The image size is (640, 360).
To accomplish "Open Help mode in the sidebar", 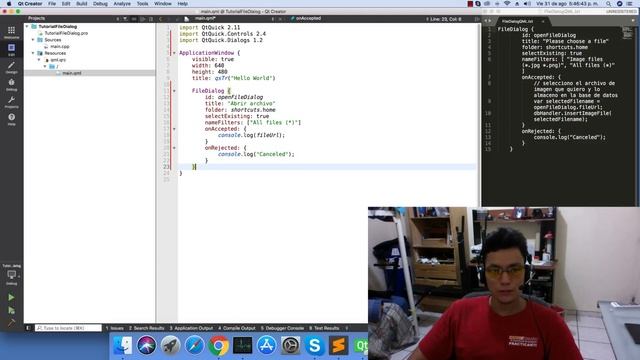I will point(11,119).
